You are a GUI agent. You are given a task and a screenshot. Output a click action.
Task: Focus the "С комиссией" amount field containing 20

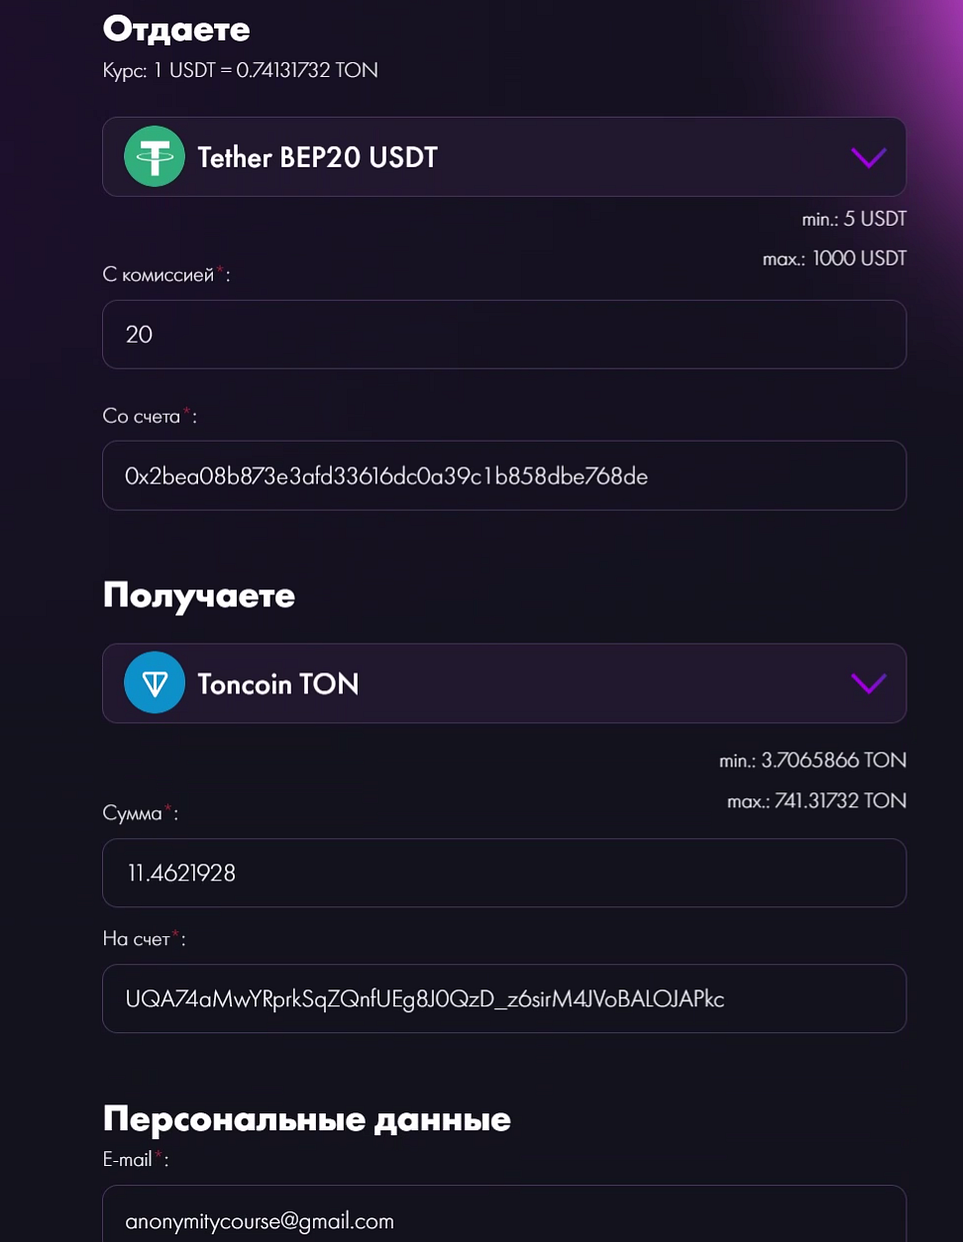(x=504, y=334)
